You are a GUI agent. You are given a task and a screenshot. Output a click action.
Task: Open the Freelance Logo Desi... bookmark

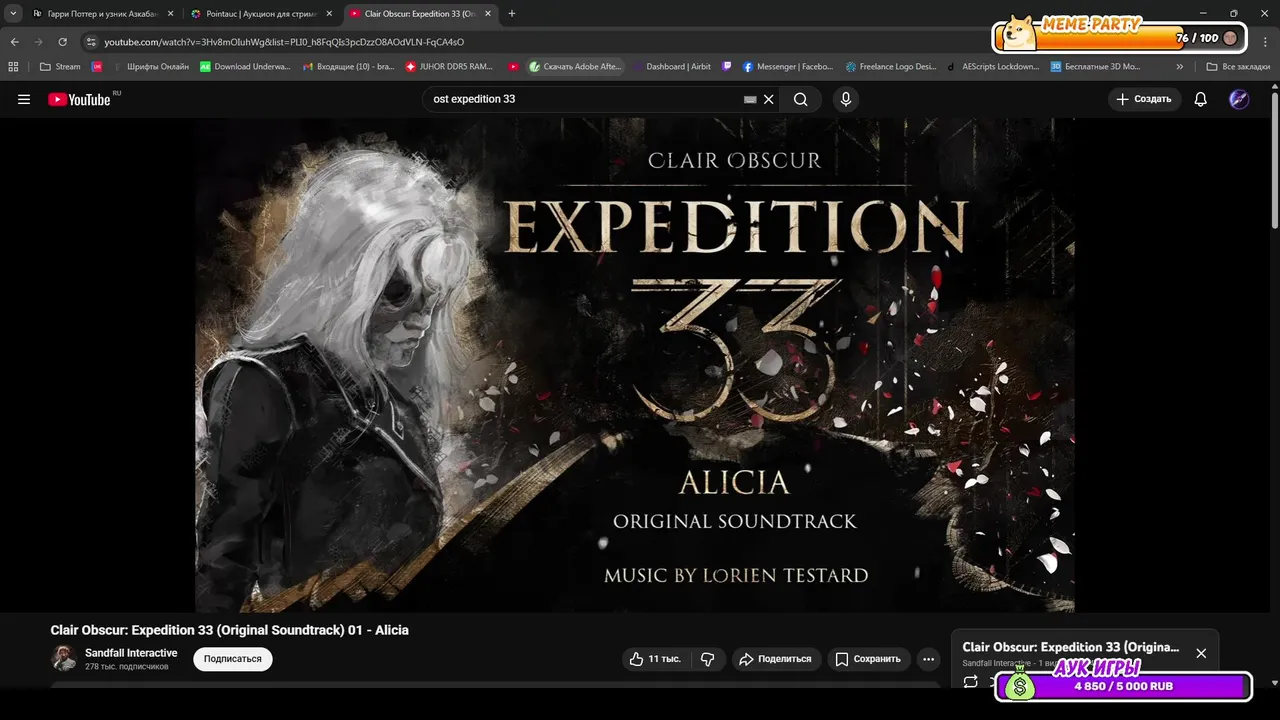(x=891, y=67)
